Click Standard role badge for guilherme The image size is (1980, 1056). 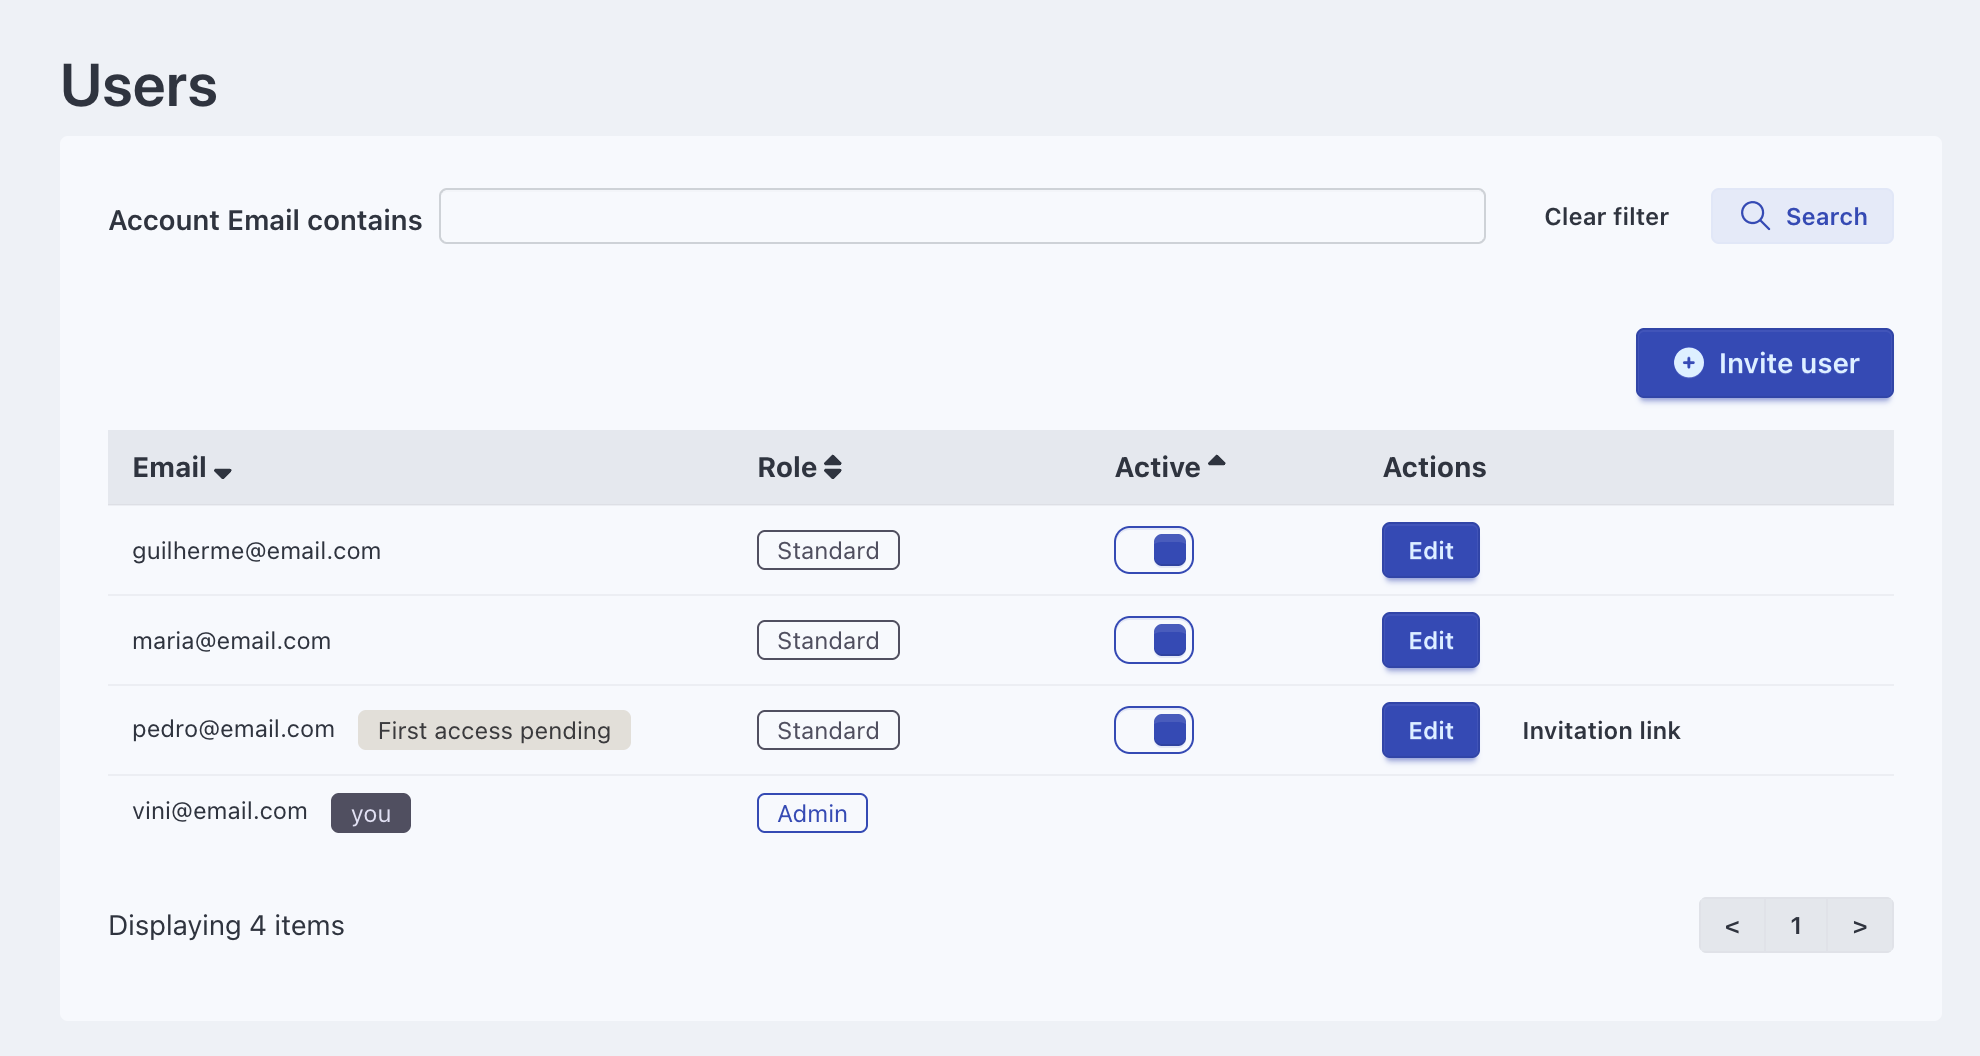pyautogui.click(x=828, y=550)
